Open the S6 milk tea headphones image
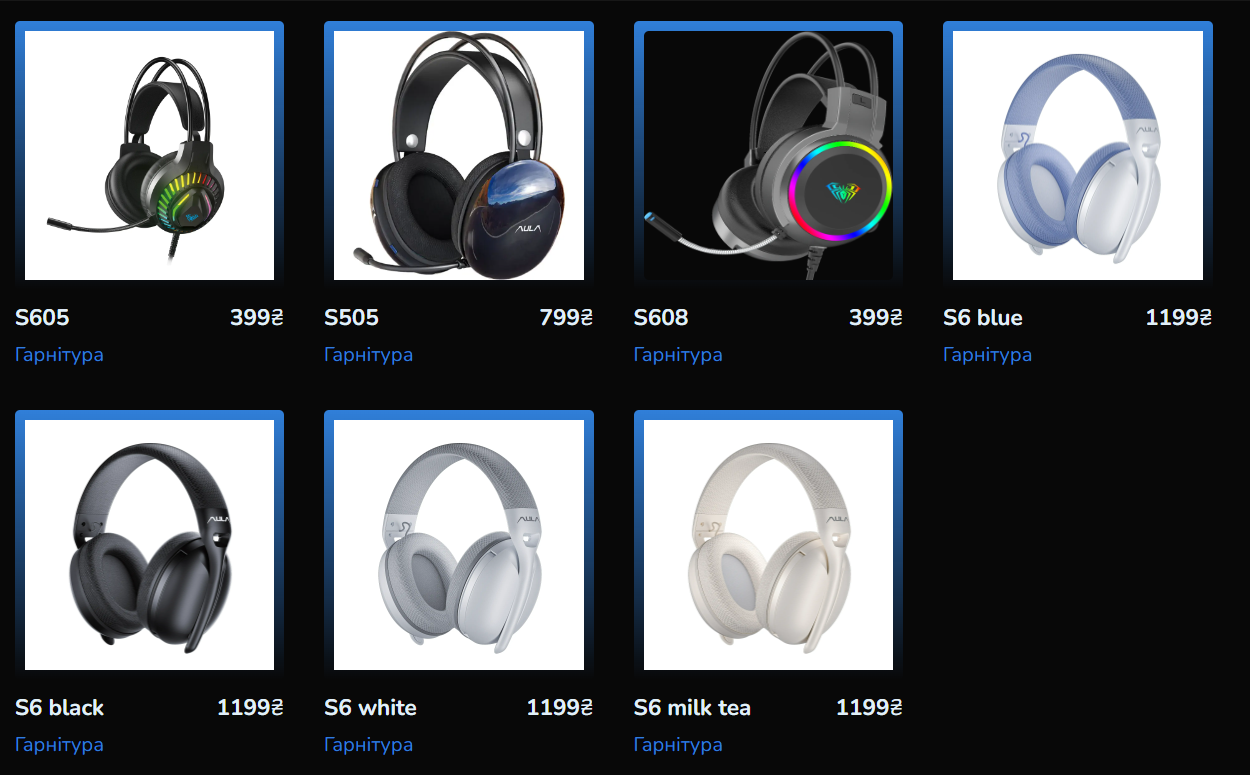Screen dimensions: 1250x775 click(x=768, y=544)
